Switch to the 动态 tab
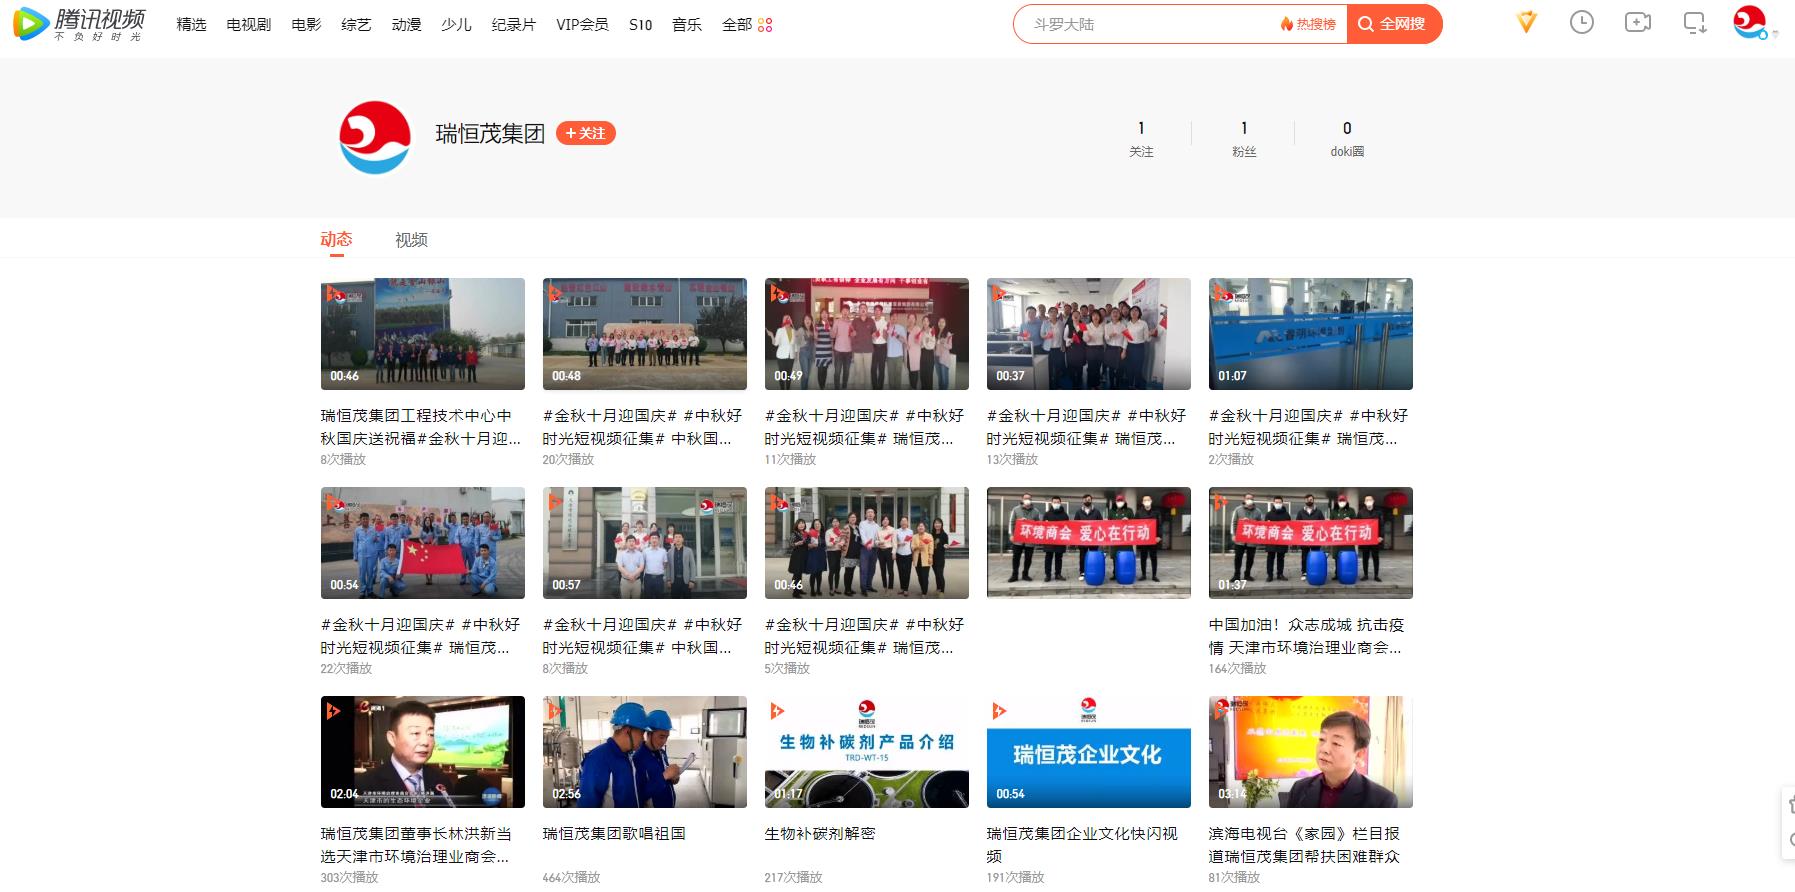This screenshot has height=892, width=1795. (336, 239)
